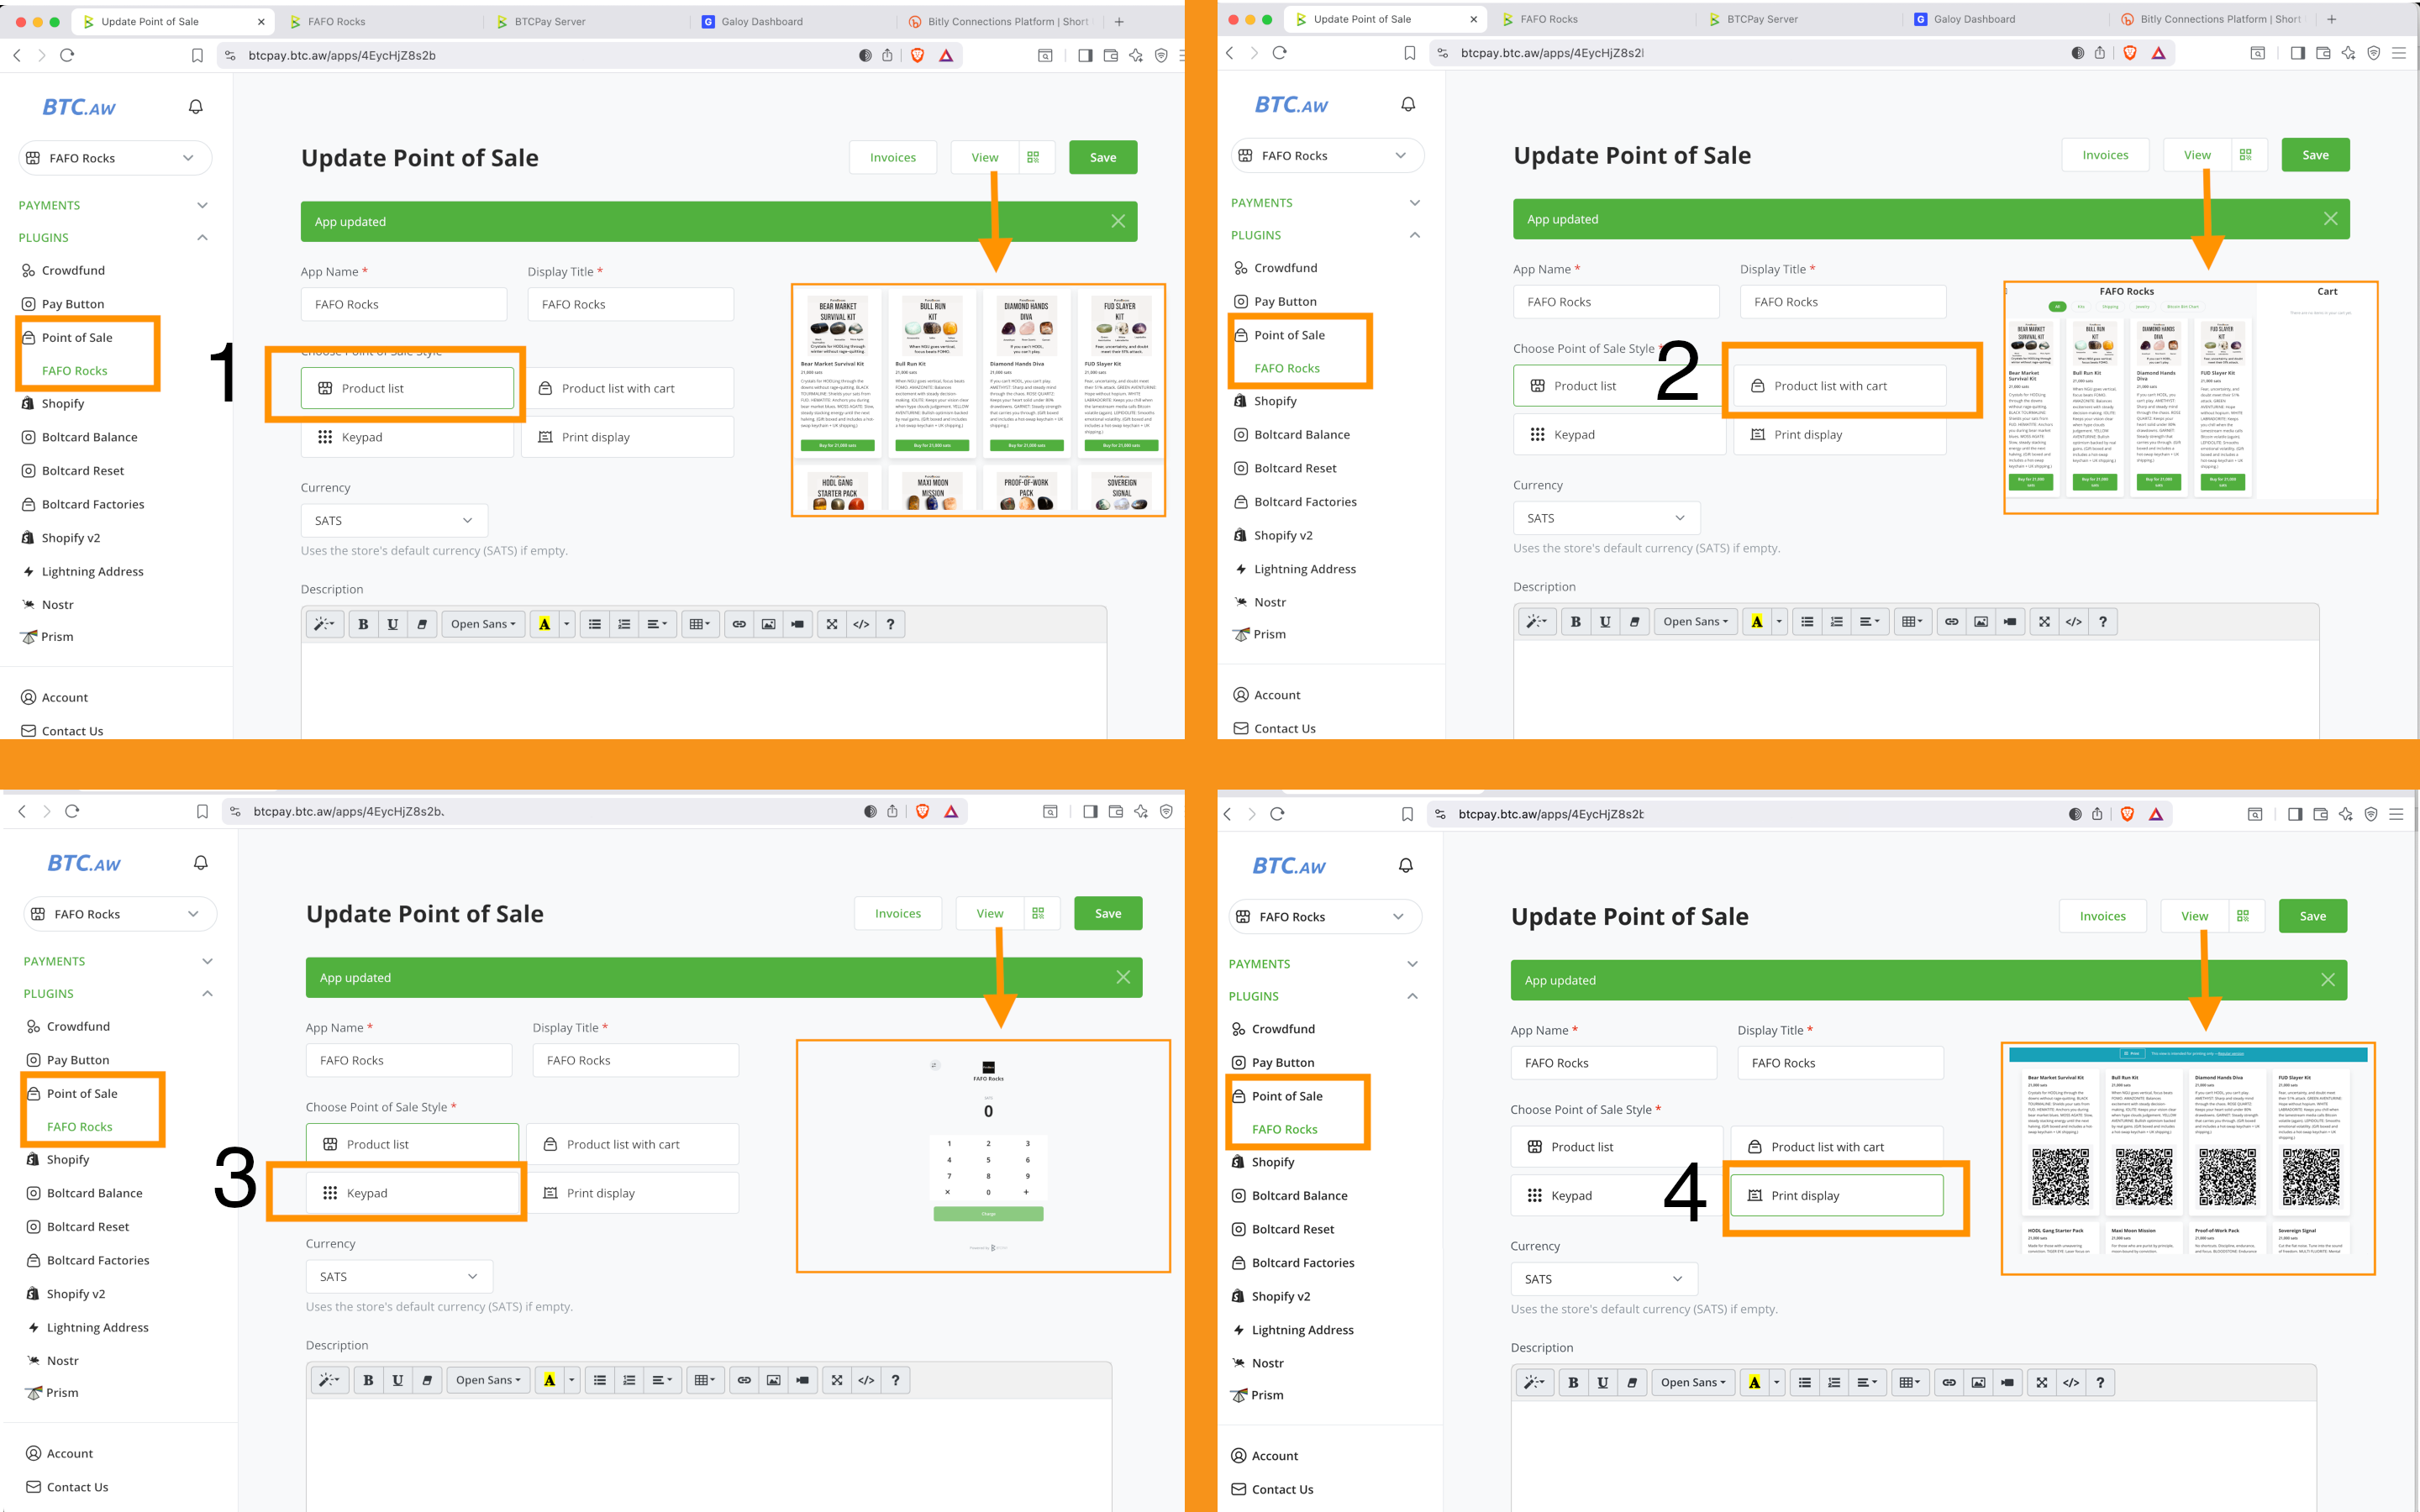This screenshot has width=2420, height=1512.
Task: Click the bold button in screenshot 1's editor
Action: coord(363,624)
